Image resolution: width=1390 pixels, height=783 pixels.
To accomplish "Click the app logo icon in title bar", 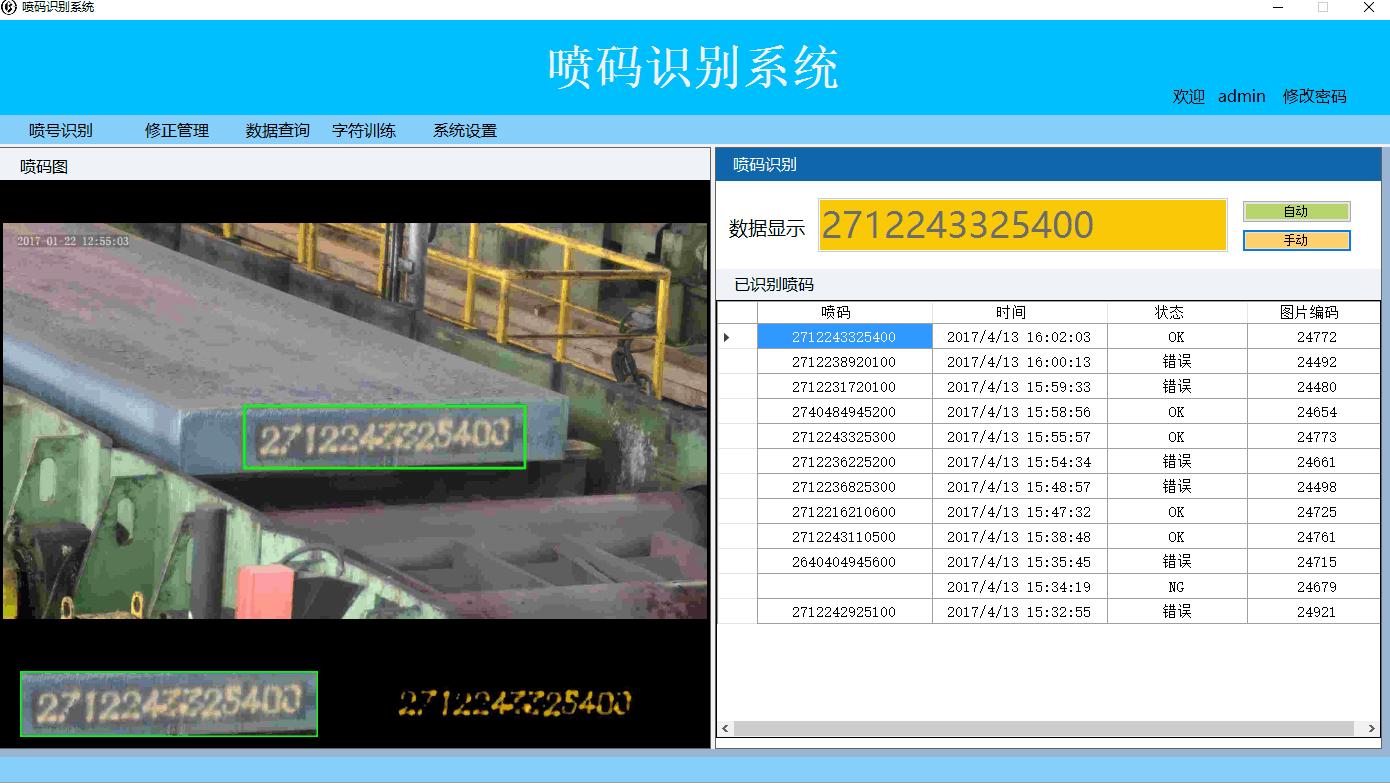I will (9, 7).
